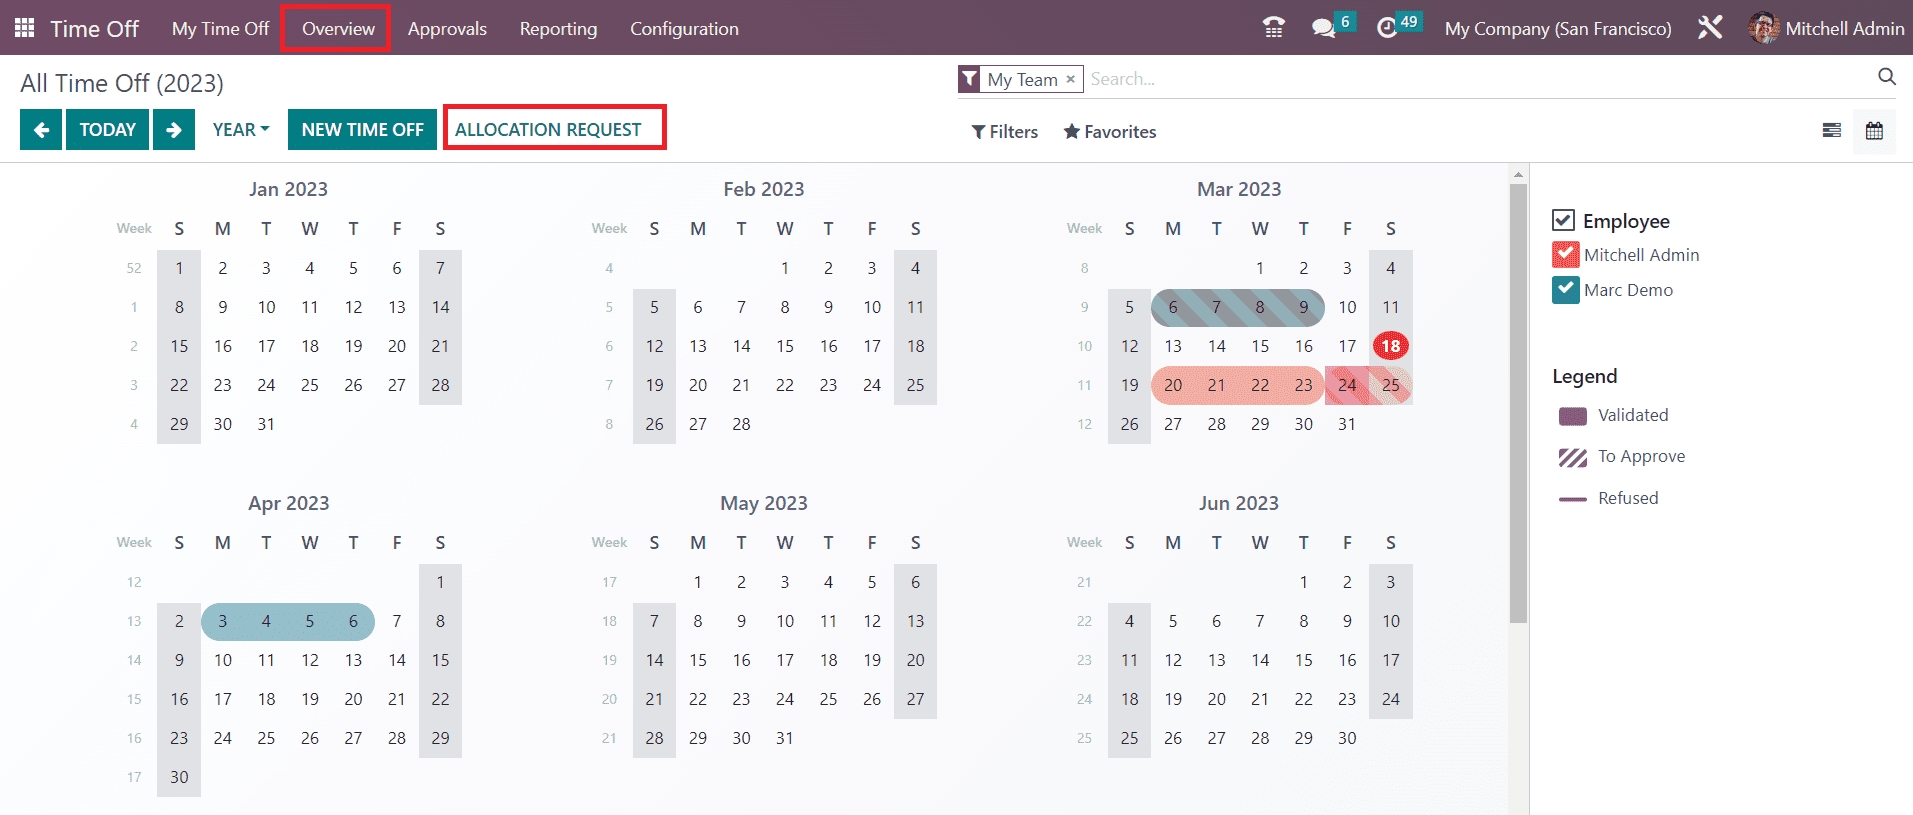Uncheck Mitchell Admin employee filter
The height and width of the screenshot is (815, 1913).
pos(1565,255)
